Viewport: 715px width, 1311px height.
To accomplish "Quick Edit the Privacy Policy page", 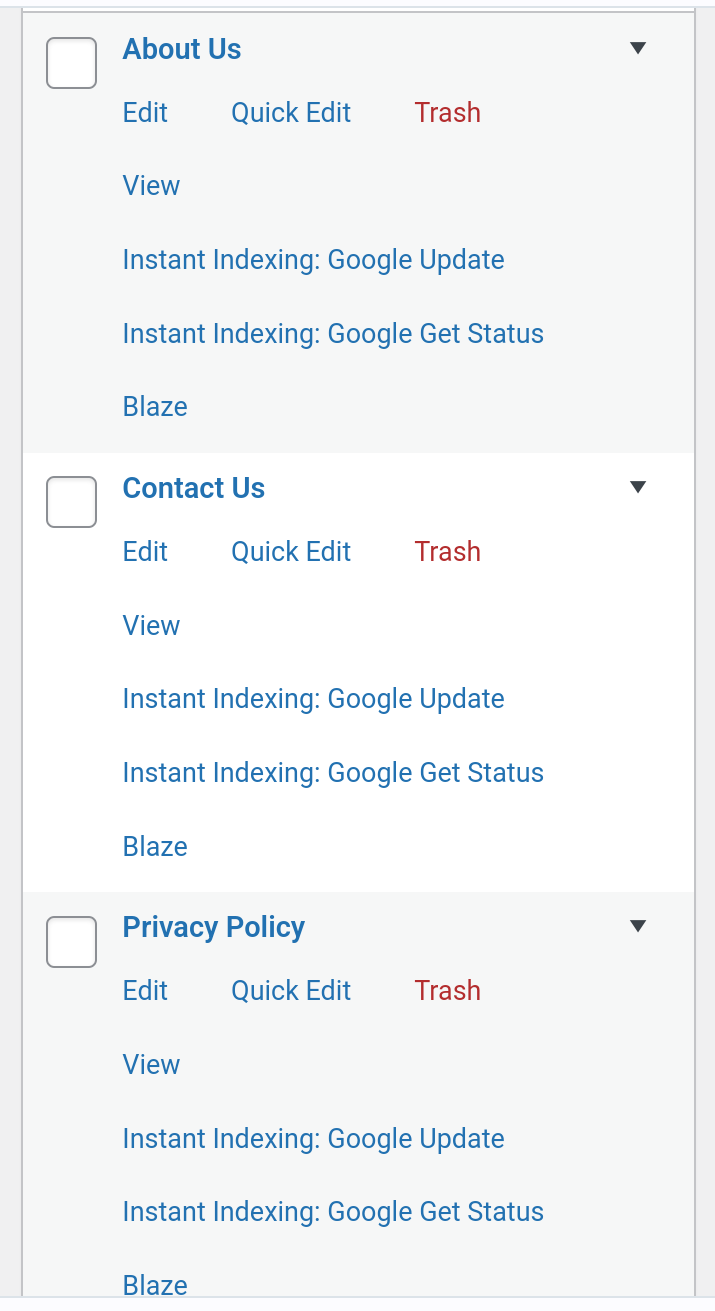I will (291, 991).
